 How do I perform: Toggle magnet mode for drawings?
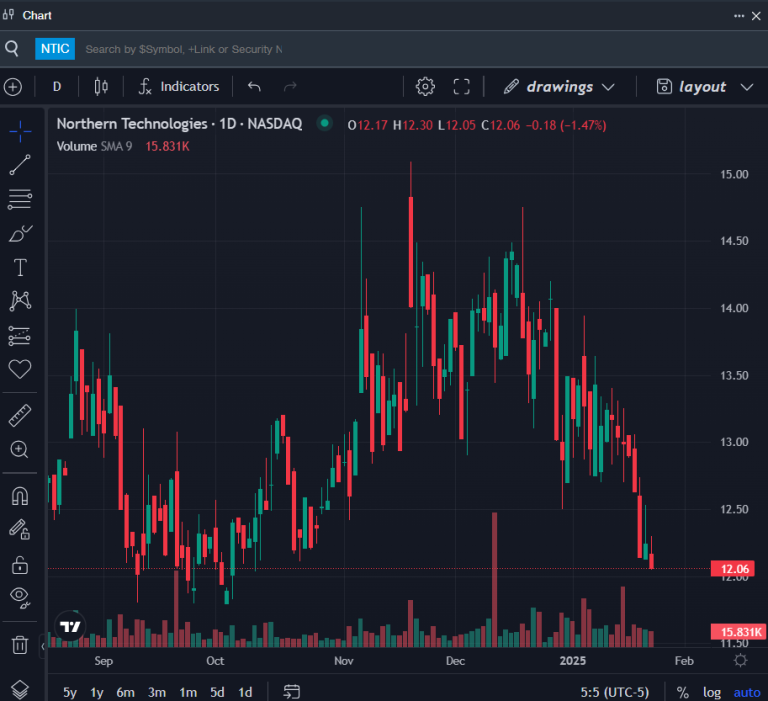(20, 496)
